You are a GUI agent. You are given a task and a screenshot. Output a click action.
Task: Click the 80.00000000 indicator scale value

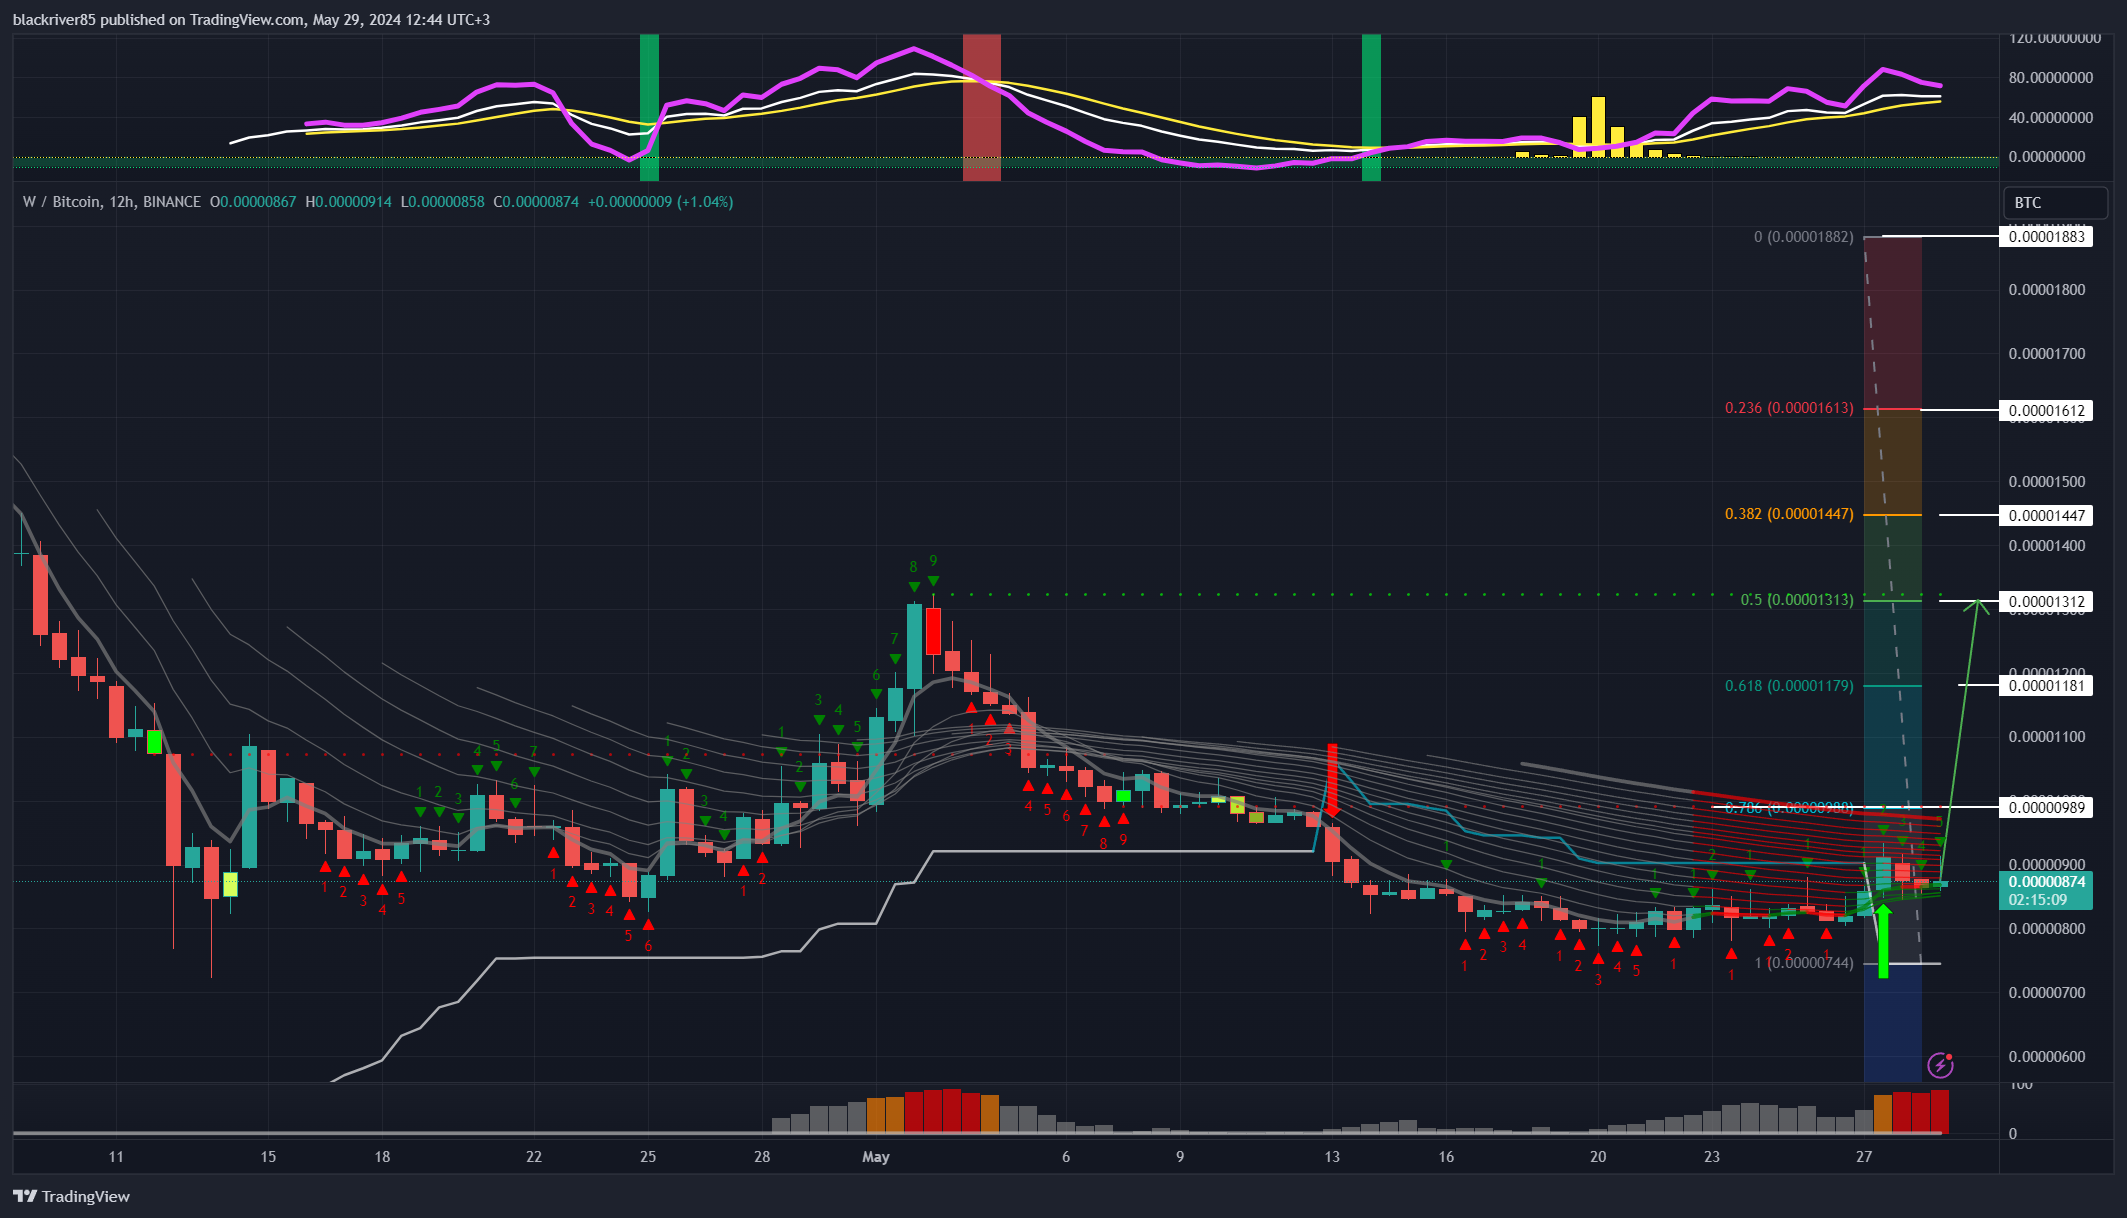(x=2051, y=78)
